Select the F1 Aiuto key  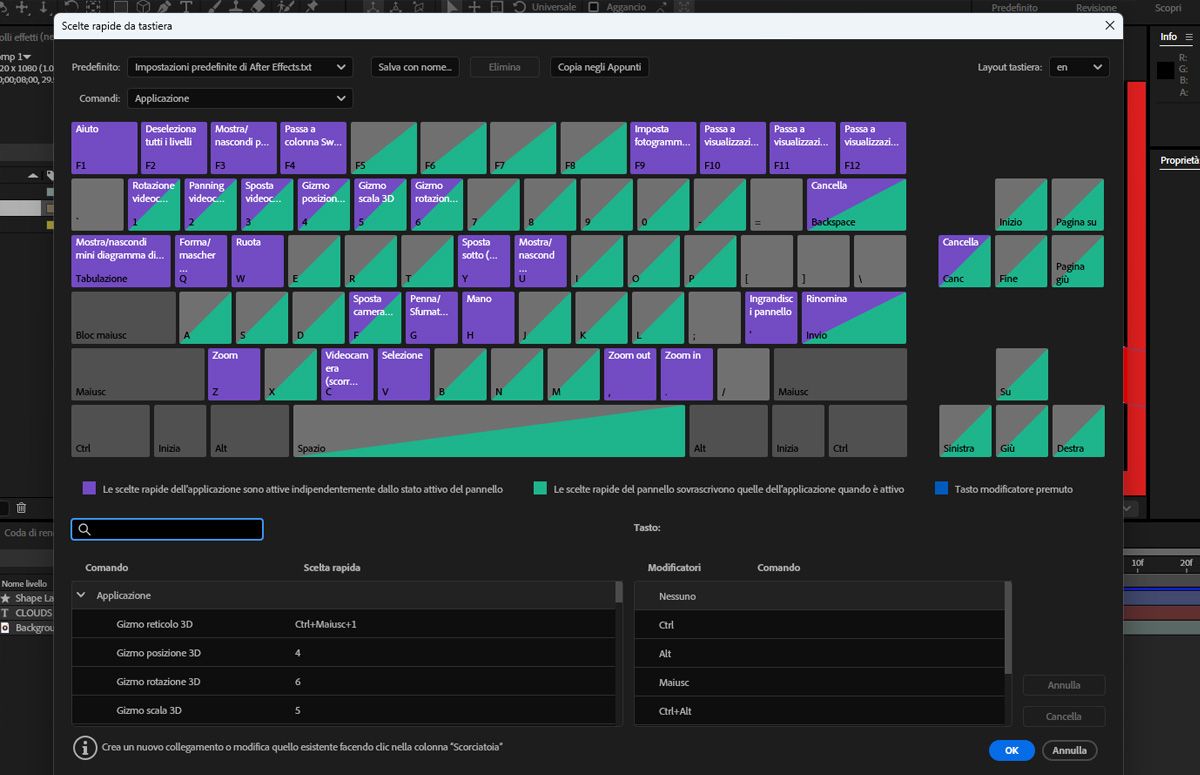tap(105, 148)
